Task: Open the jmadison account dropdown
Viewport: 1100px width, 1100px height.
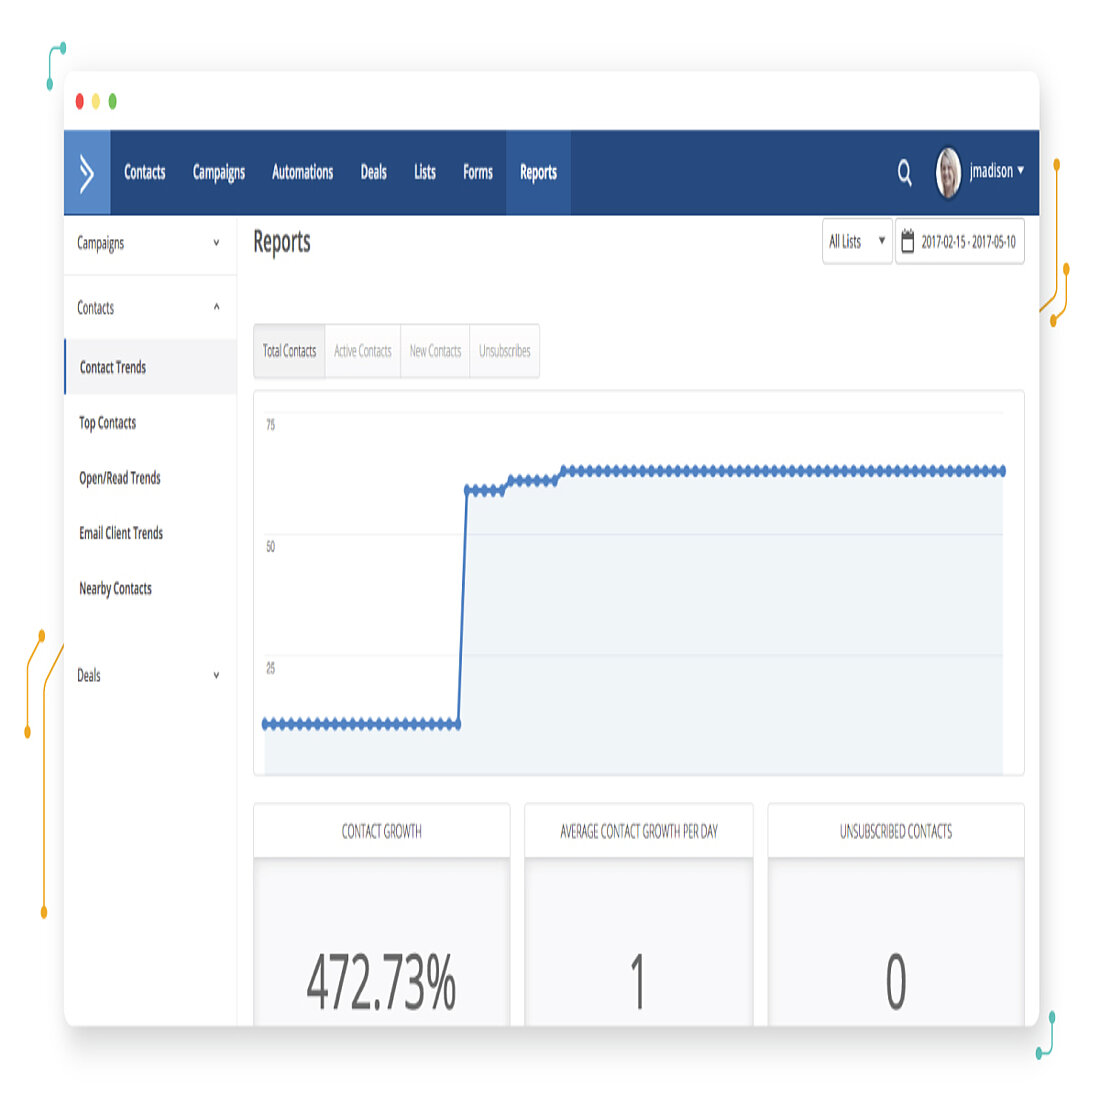Action: pos(995,171)
